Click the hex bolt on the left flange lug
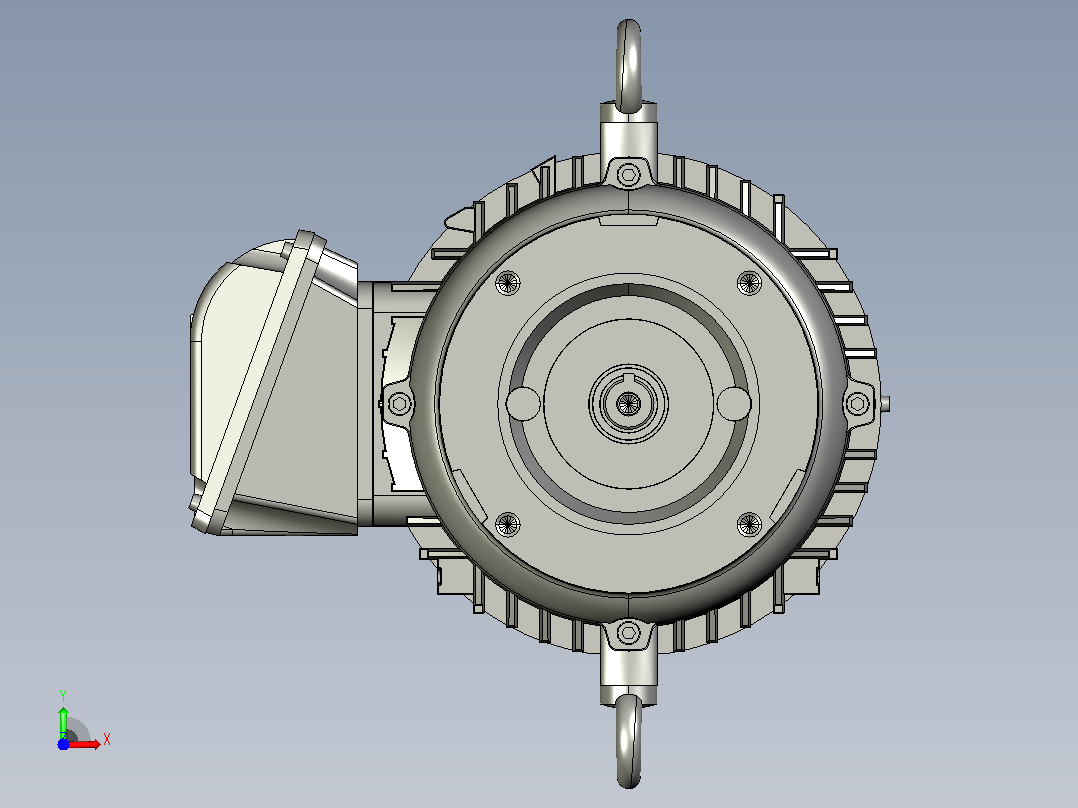This screenshot has width=1078, height=808. click(x=399, y=403)
